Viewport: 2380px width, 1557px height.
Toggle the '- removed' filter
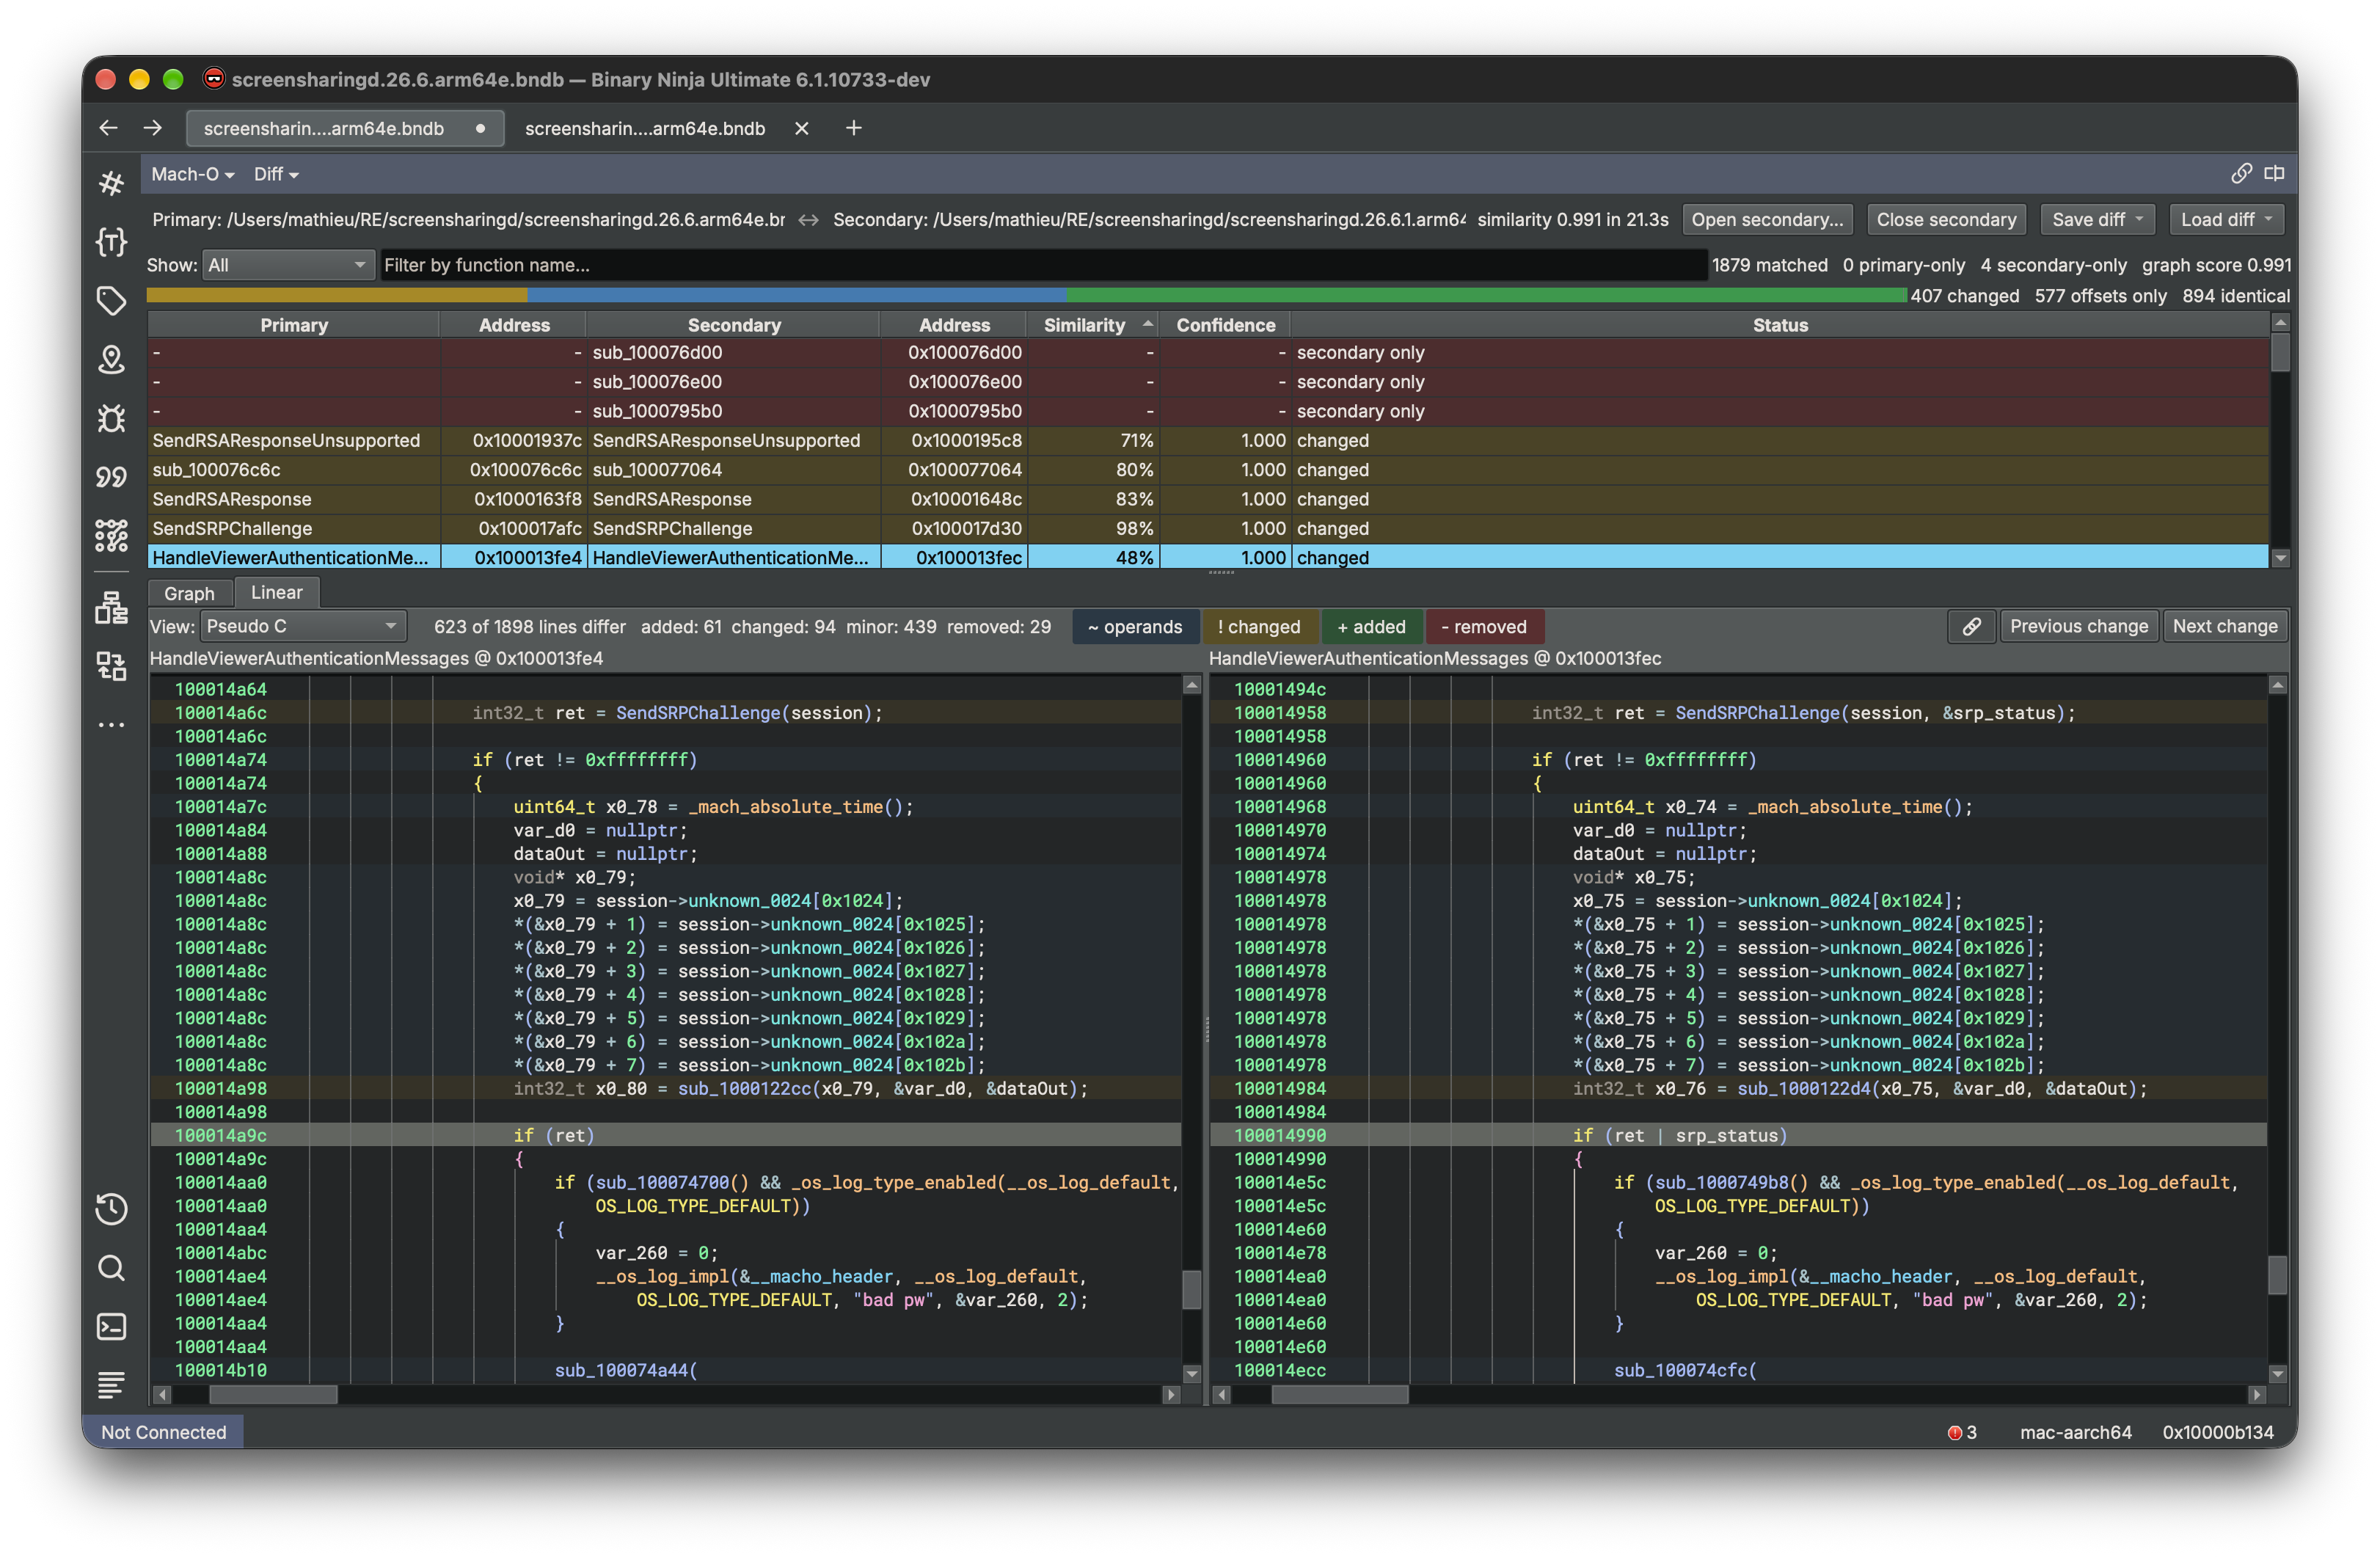click(1484, 627)
